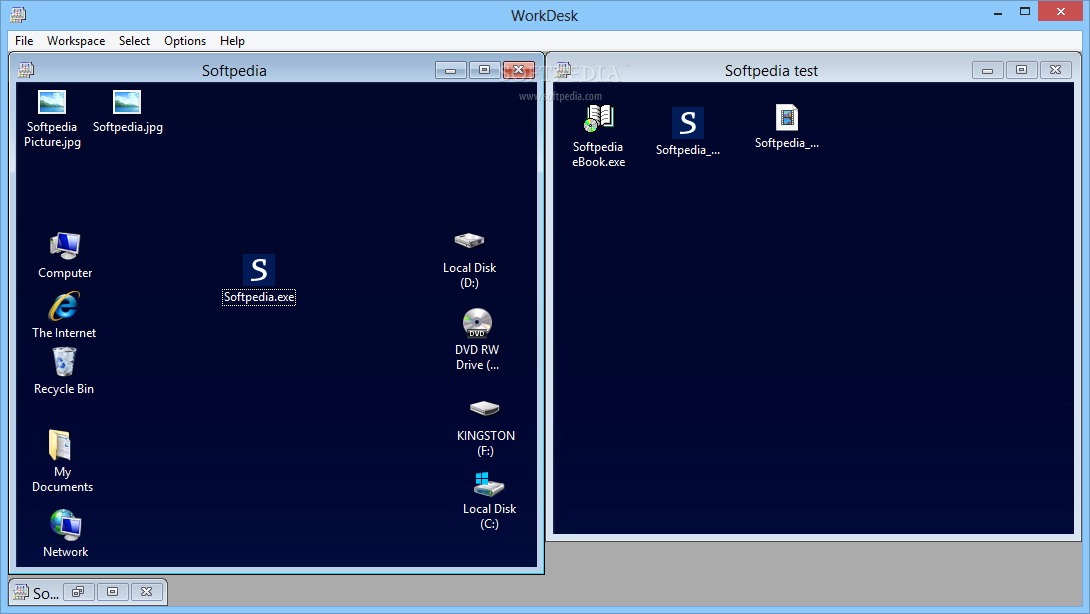Select the Recycle Bin icon

[64, 362]
